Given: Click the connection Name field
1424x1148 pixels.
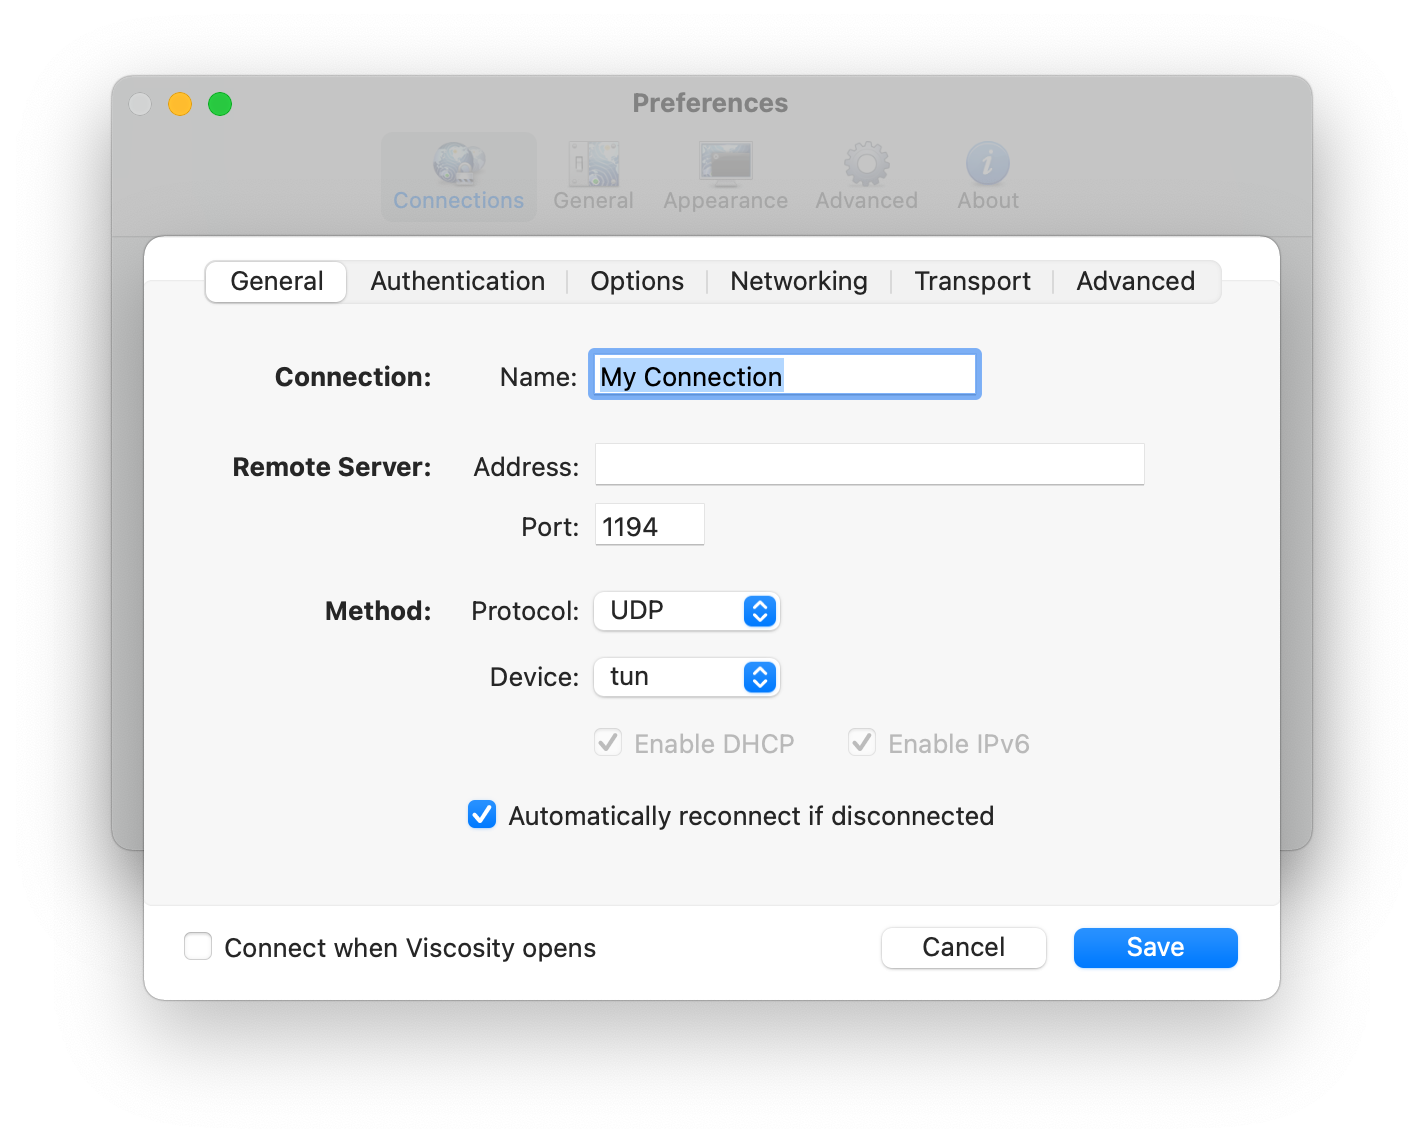Looking at the screenshot, I should click(785, 375).
